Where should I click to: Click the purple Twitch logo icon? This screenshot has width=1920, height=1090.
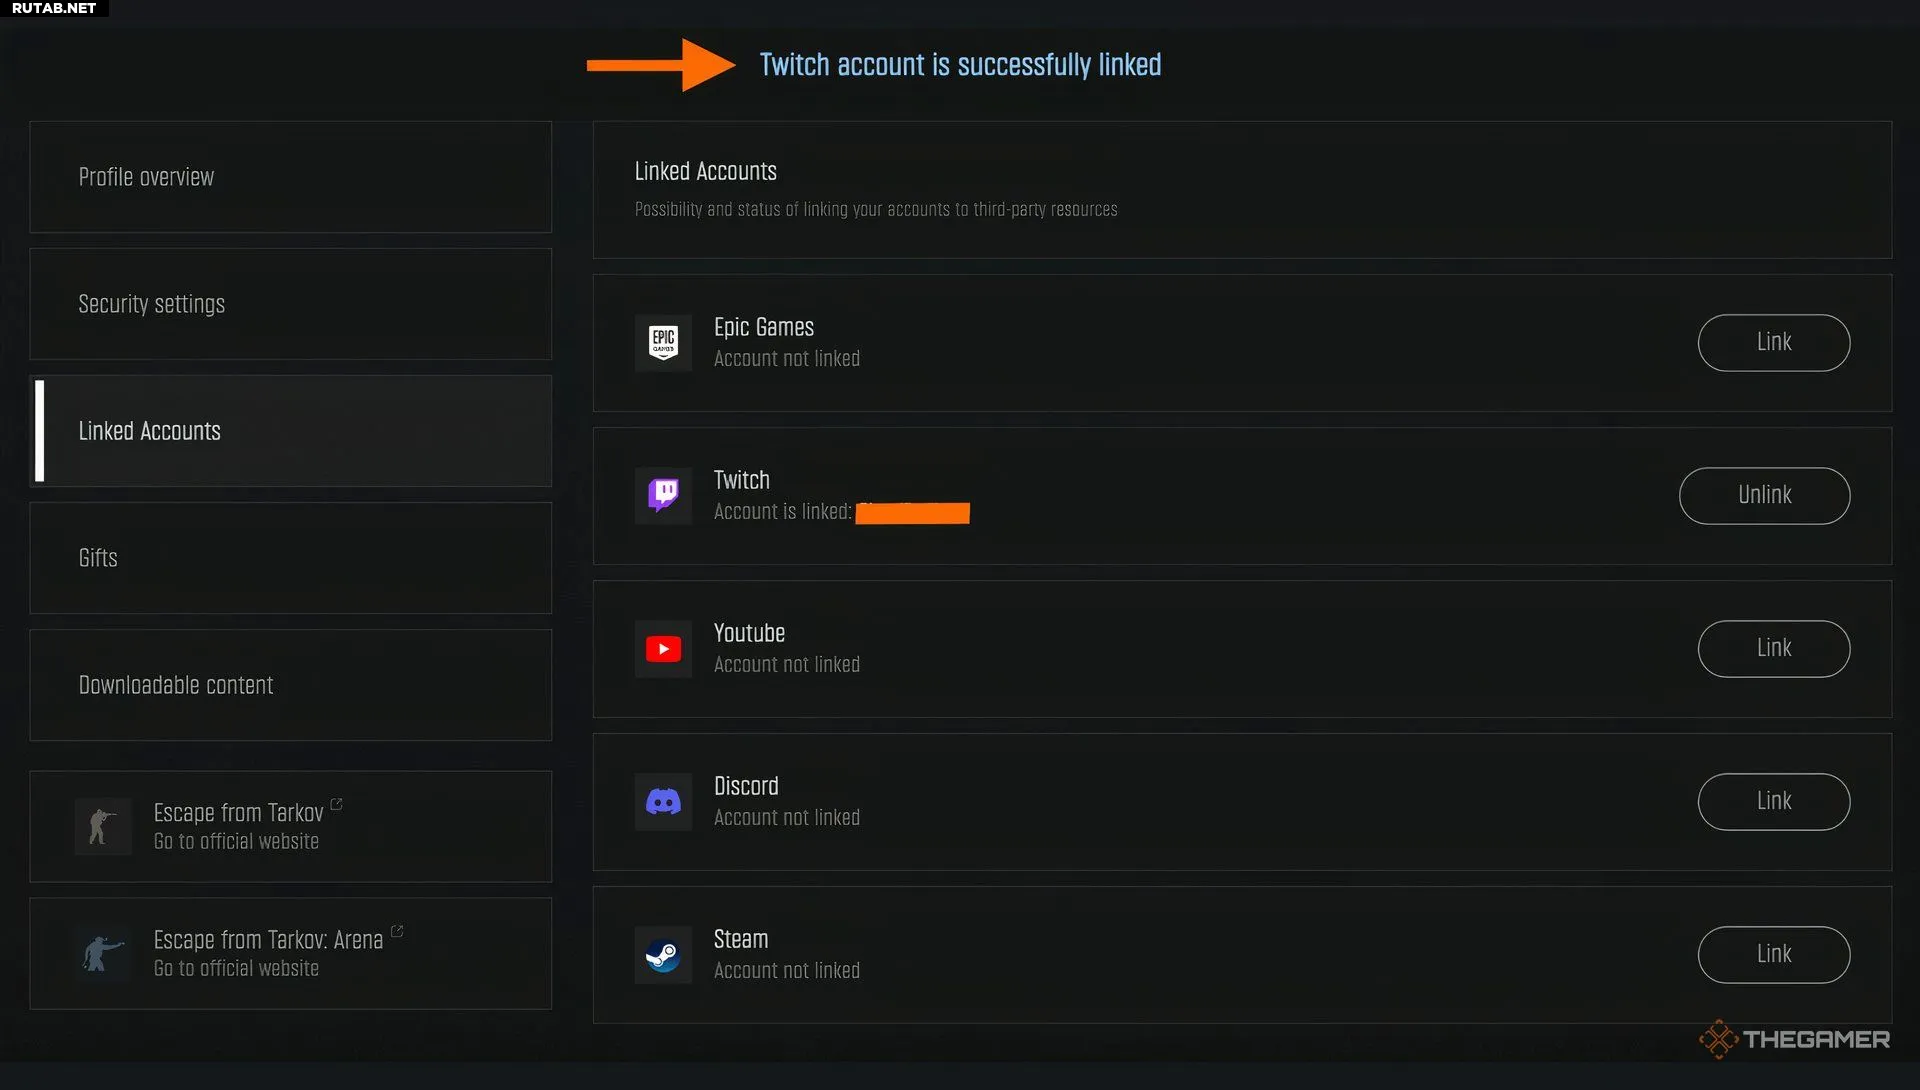(663, 496)
